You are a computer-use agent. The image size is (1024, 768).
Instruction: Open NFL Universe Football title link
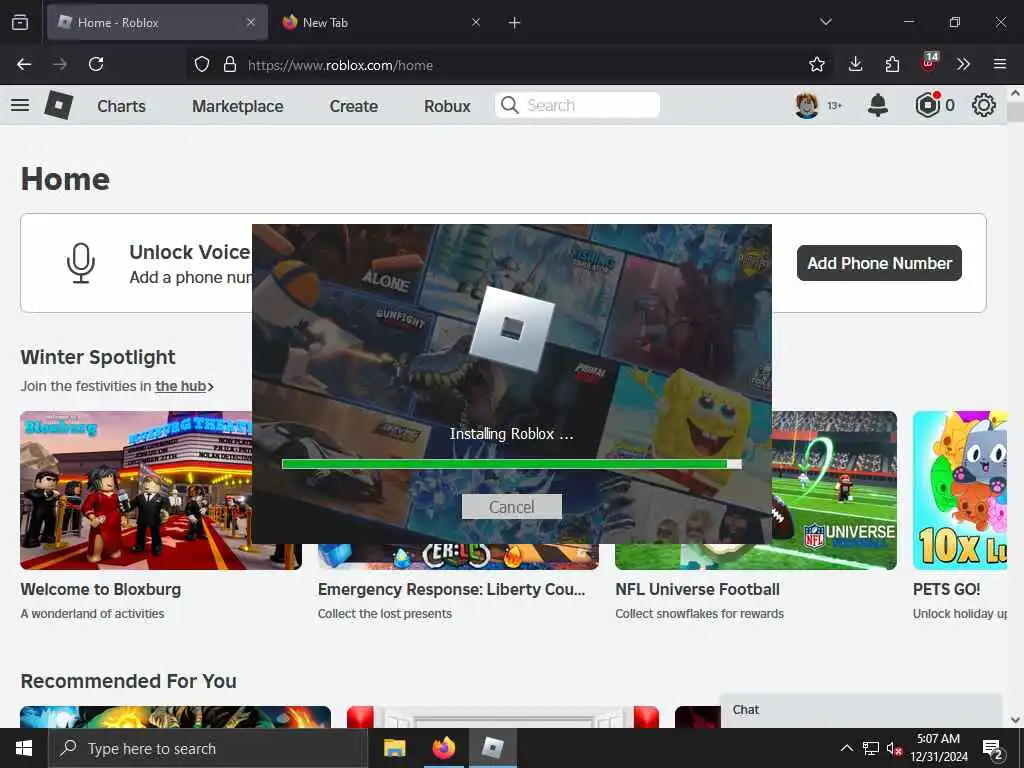(697, 589)
